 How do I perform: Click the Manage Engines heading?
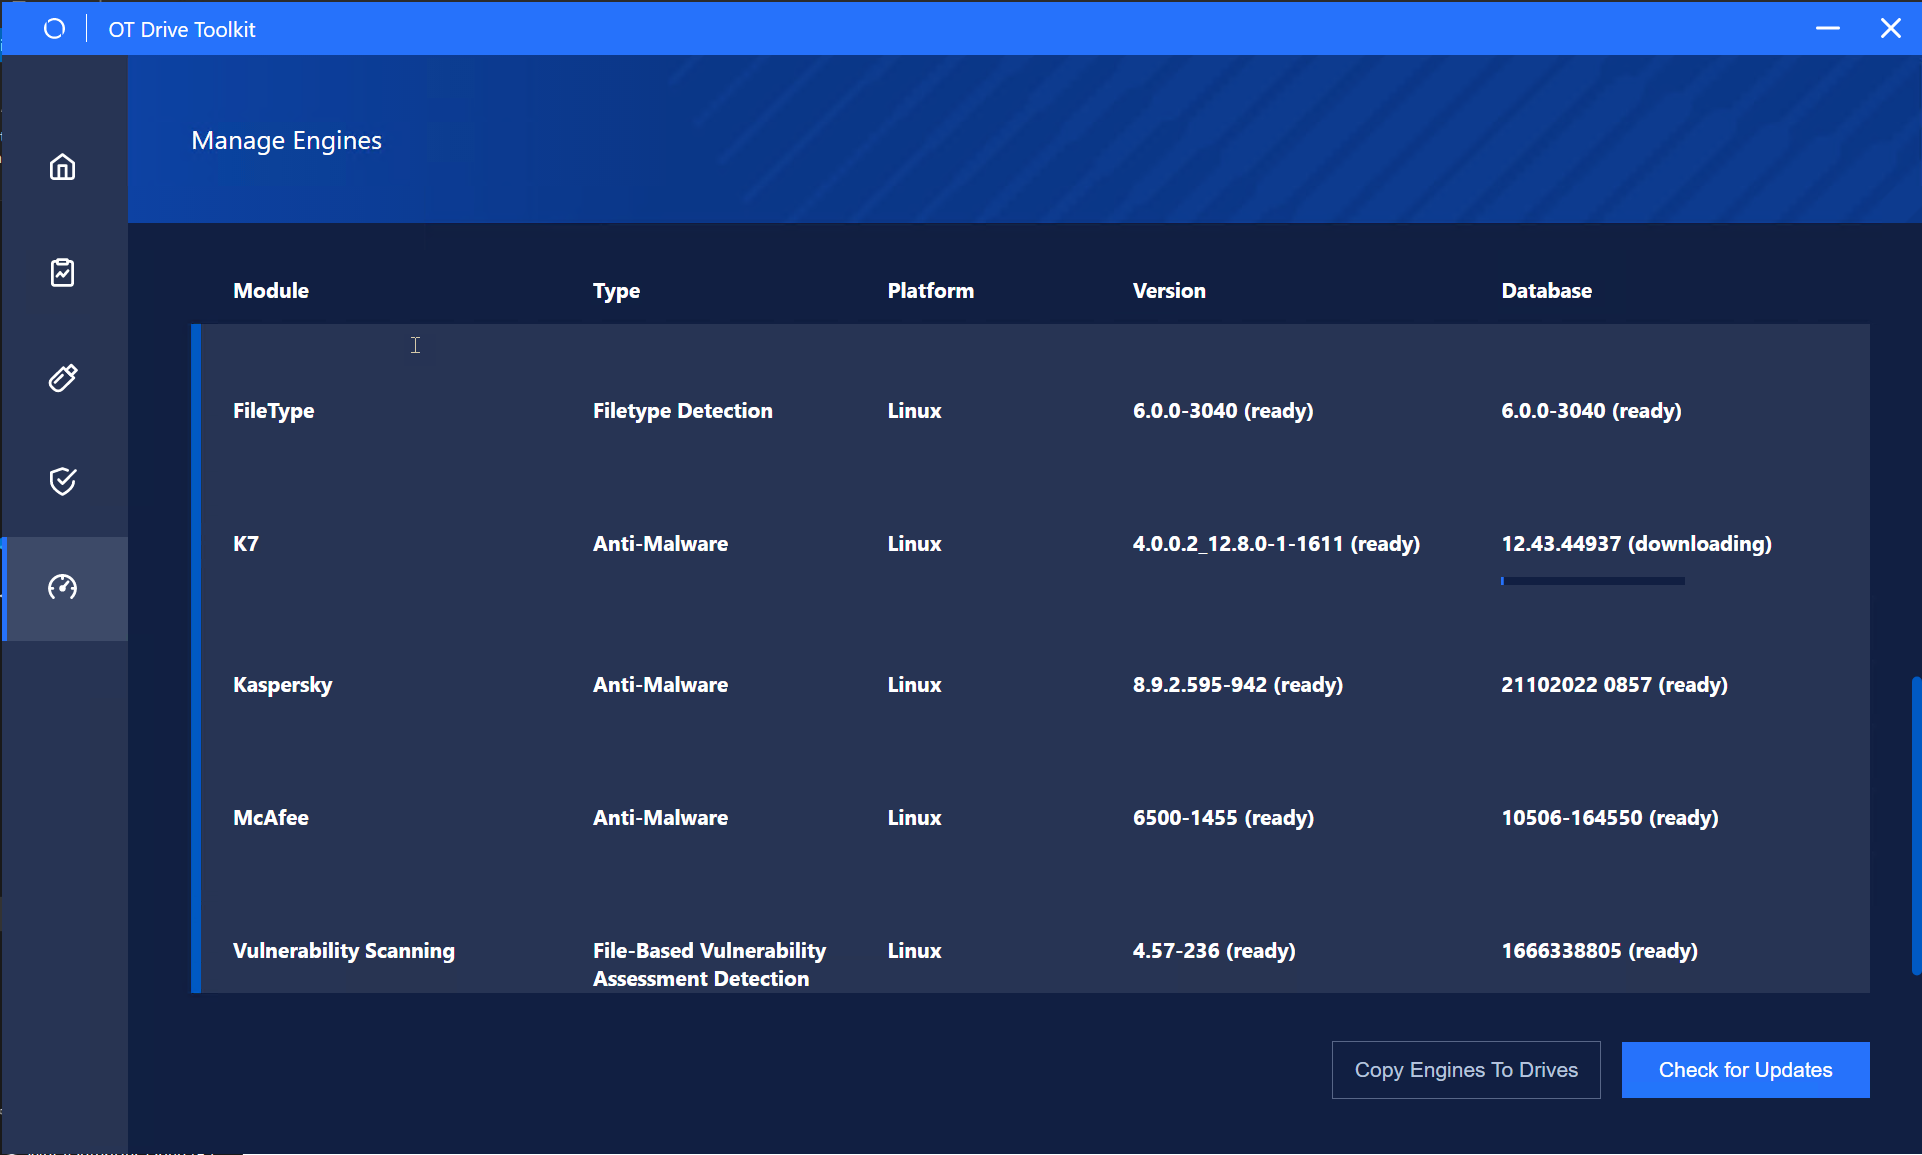[x=286, y=141]
